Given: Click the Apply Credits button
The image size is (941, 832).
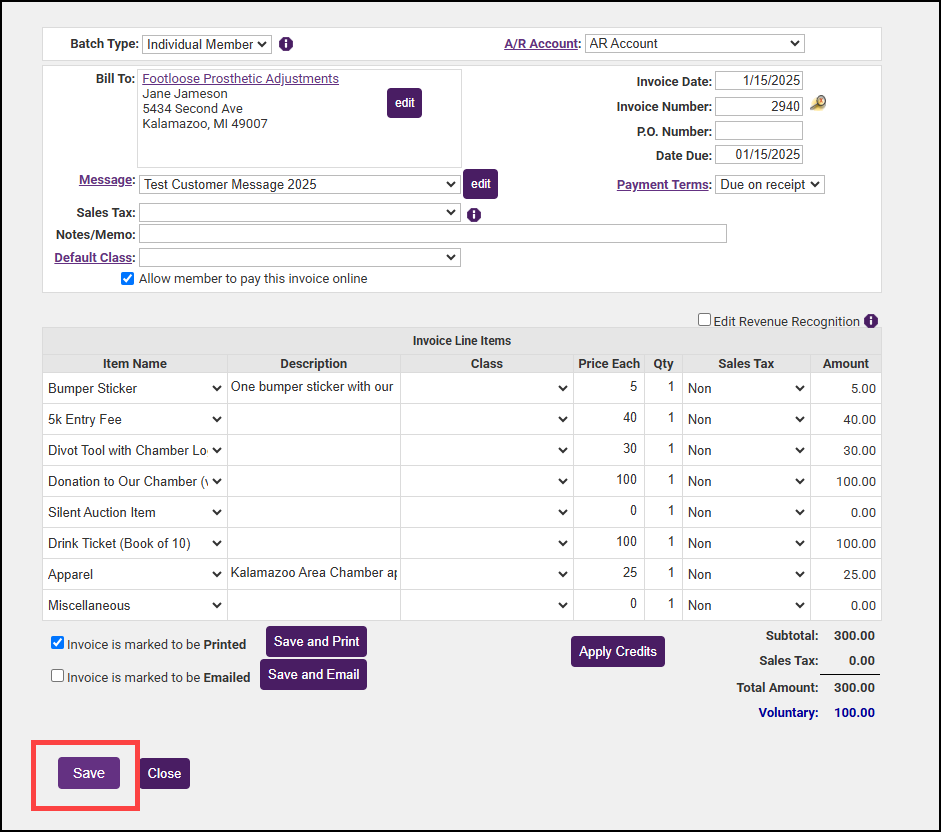Looking at the screenshot, I should [617, 651].
